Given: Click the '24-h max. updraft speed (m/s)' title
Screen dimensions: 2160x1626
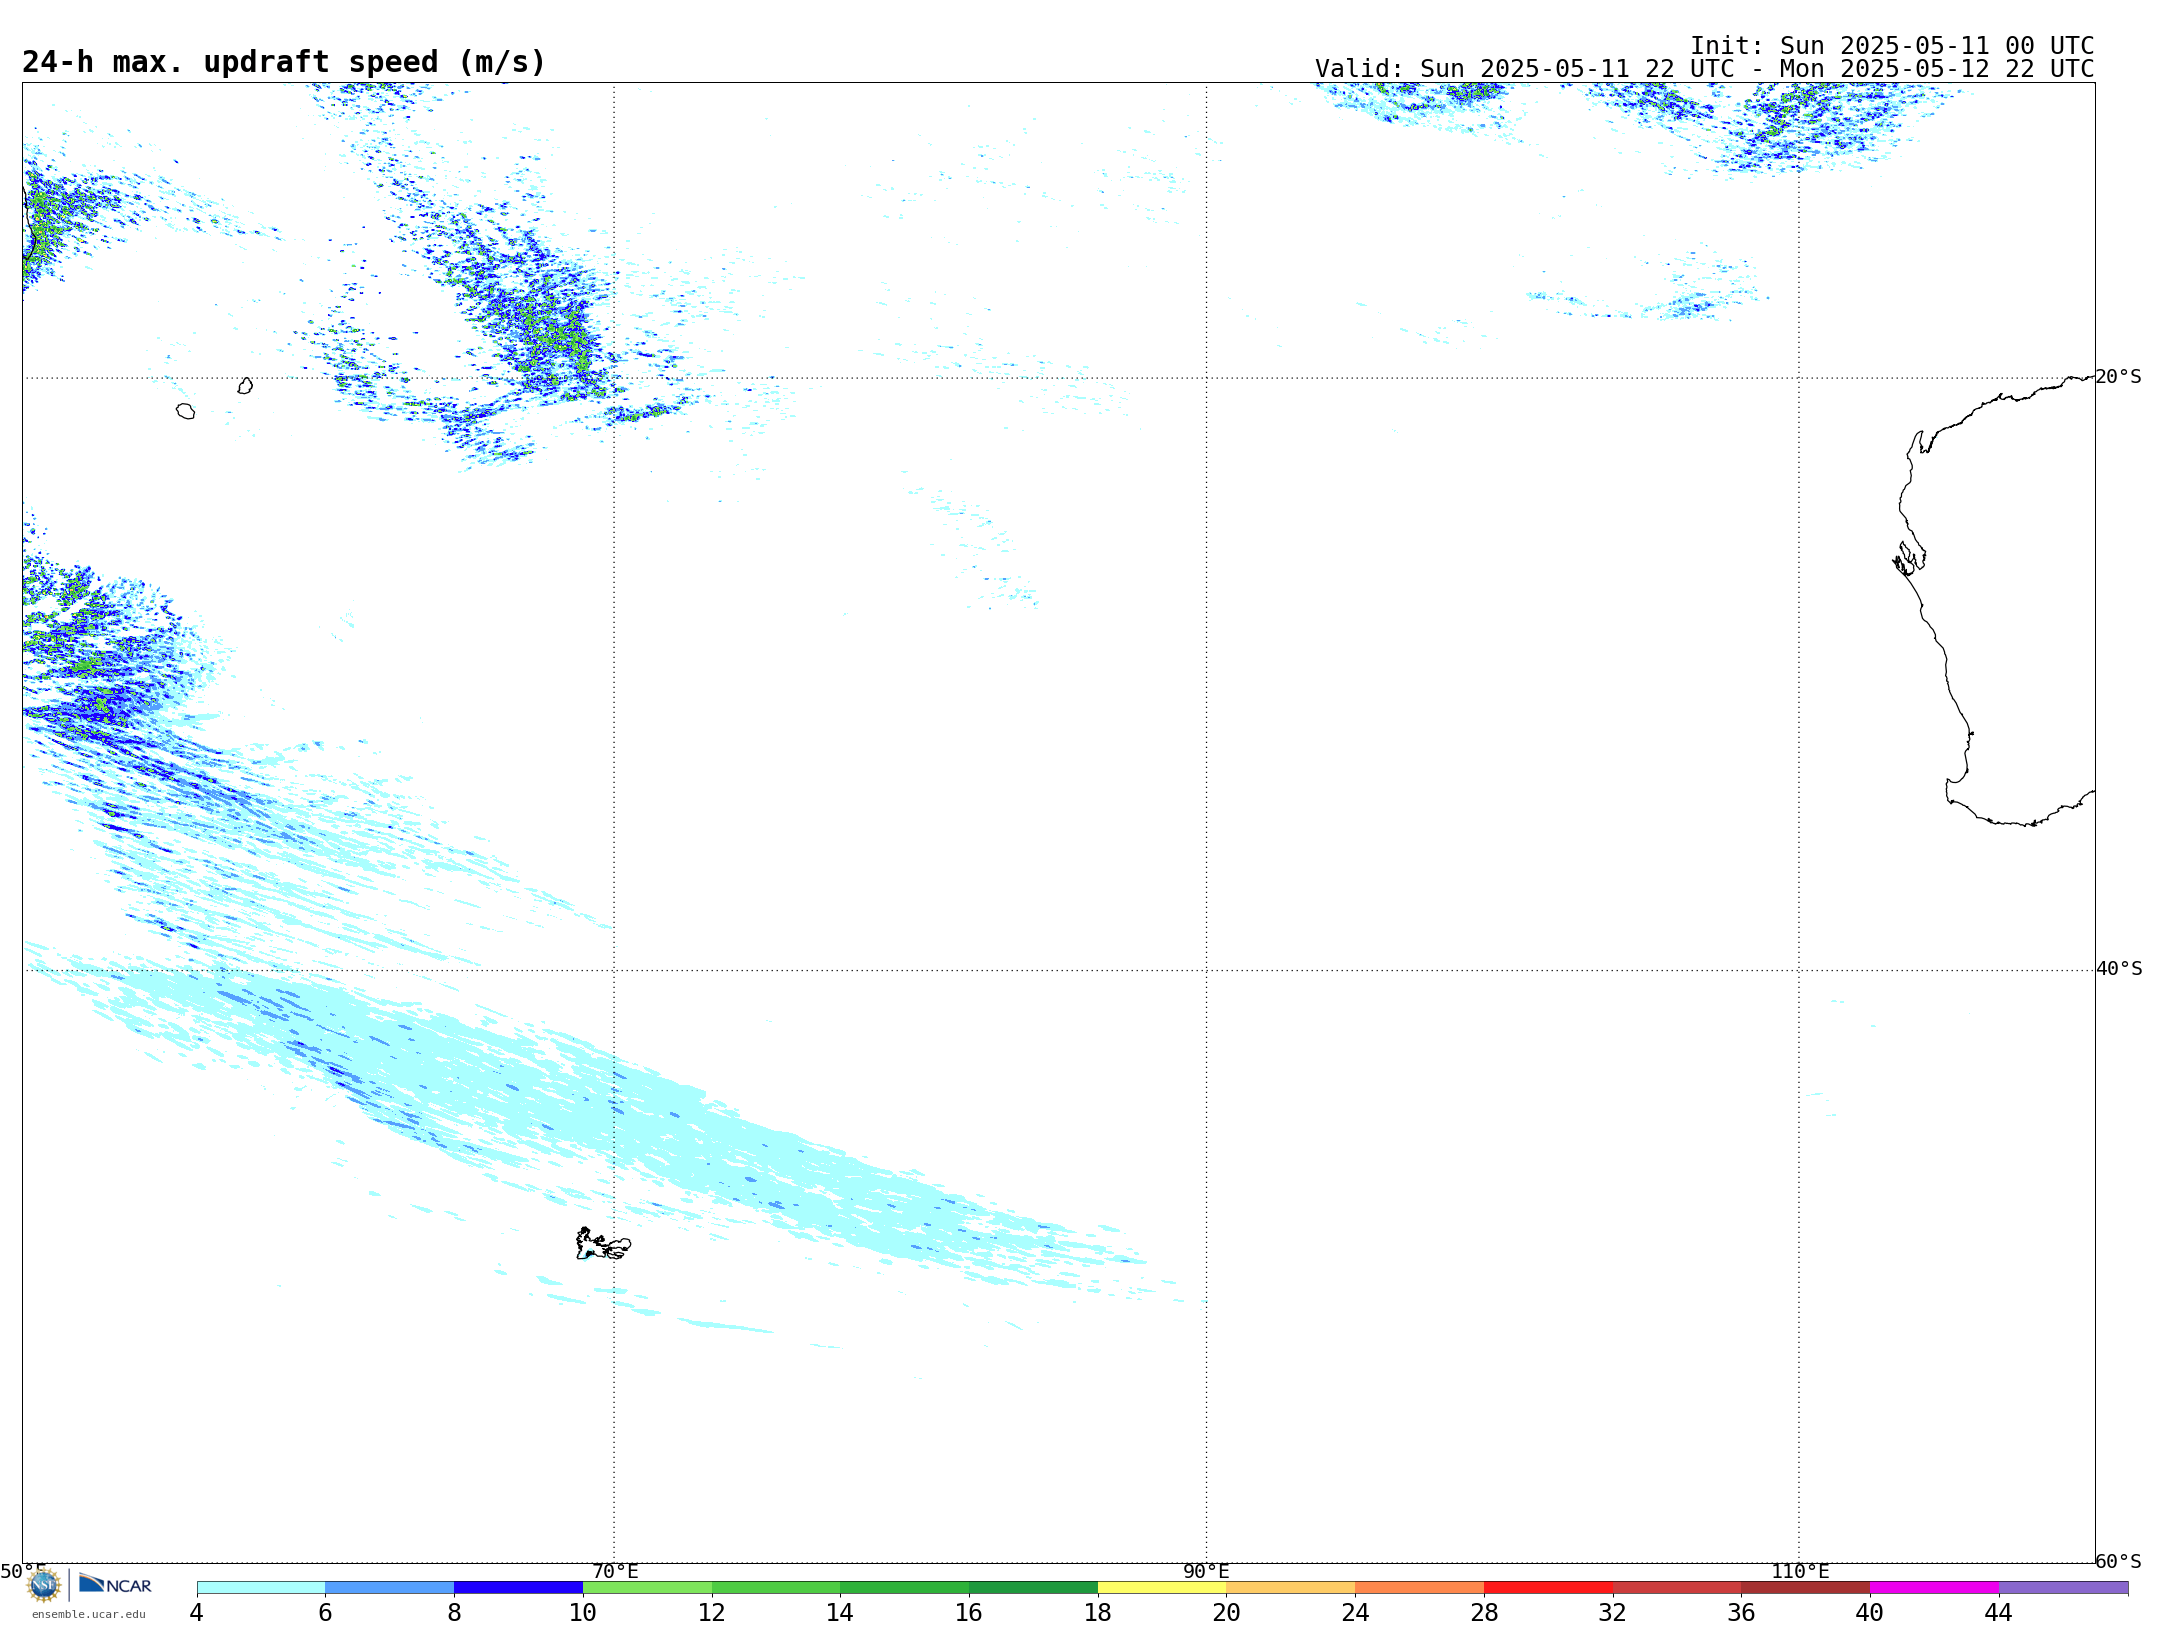Looking at the screenshot, I should point(284,62).
